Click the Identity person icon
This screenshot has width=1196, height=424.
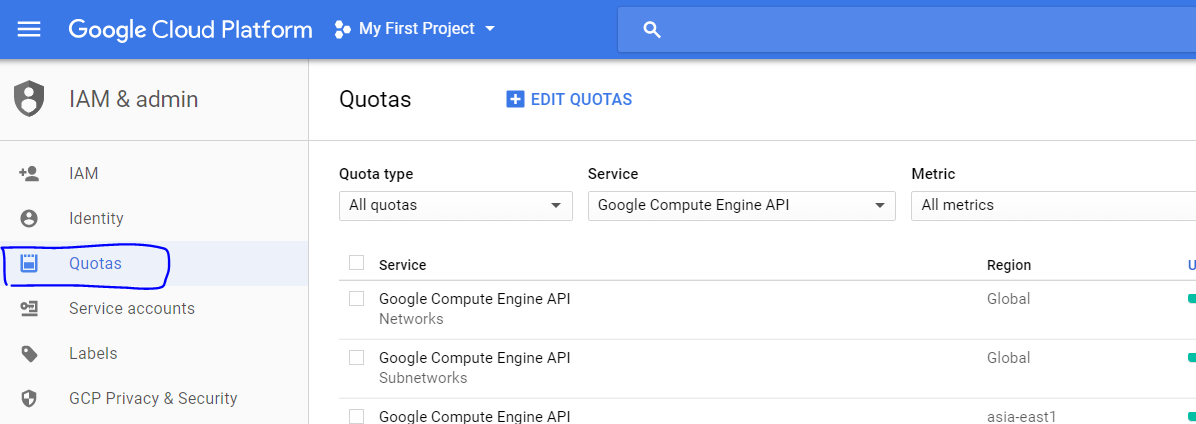coord(29,219)
